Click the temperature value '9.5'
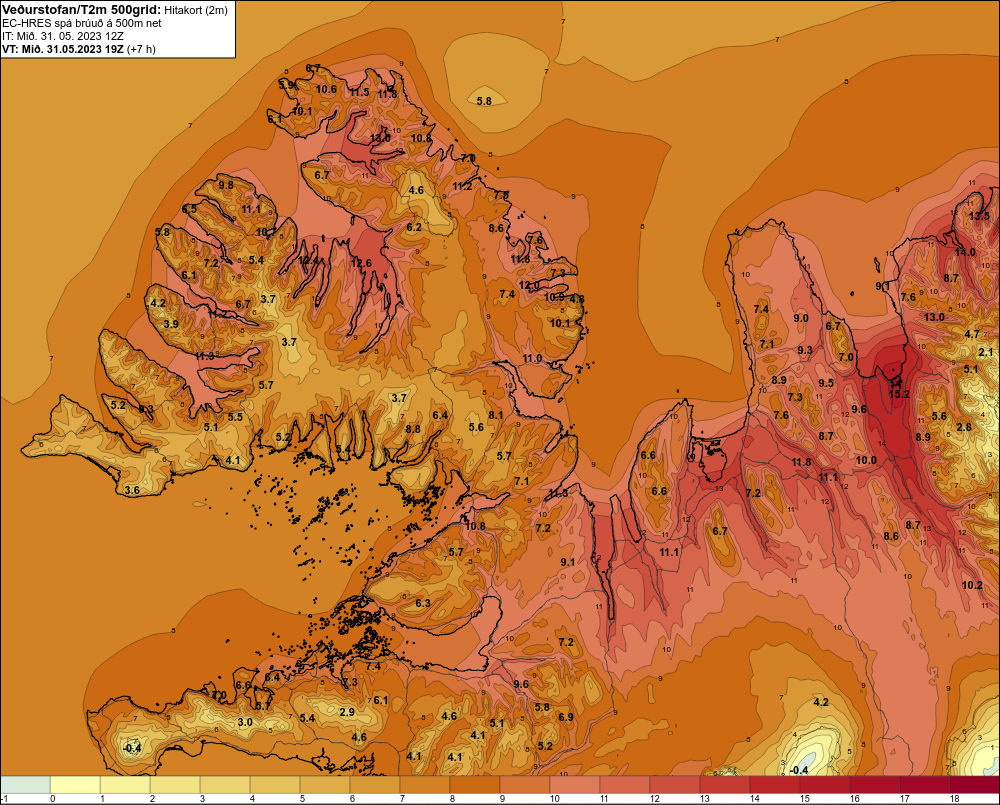 (826, 383)
